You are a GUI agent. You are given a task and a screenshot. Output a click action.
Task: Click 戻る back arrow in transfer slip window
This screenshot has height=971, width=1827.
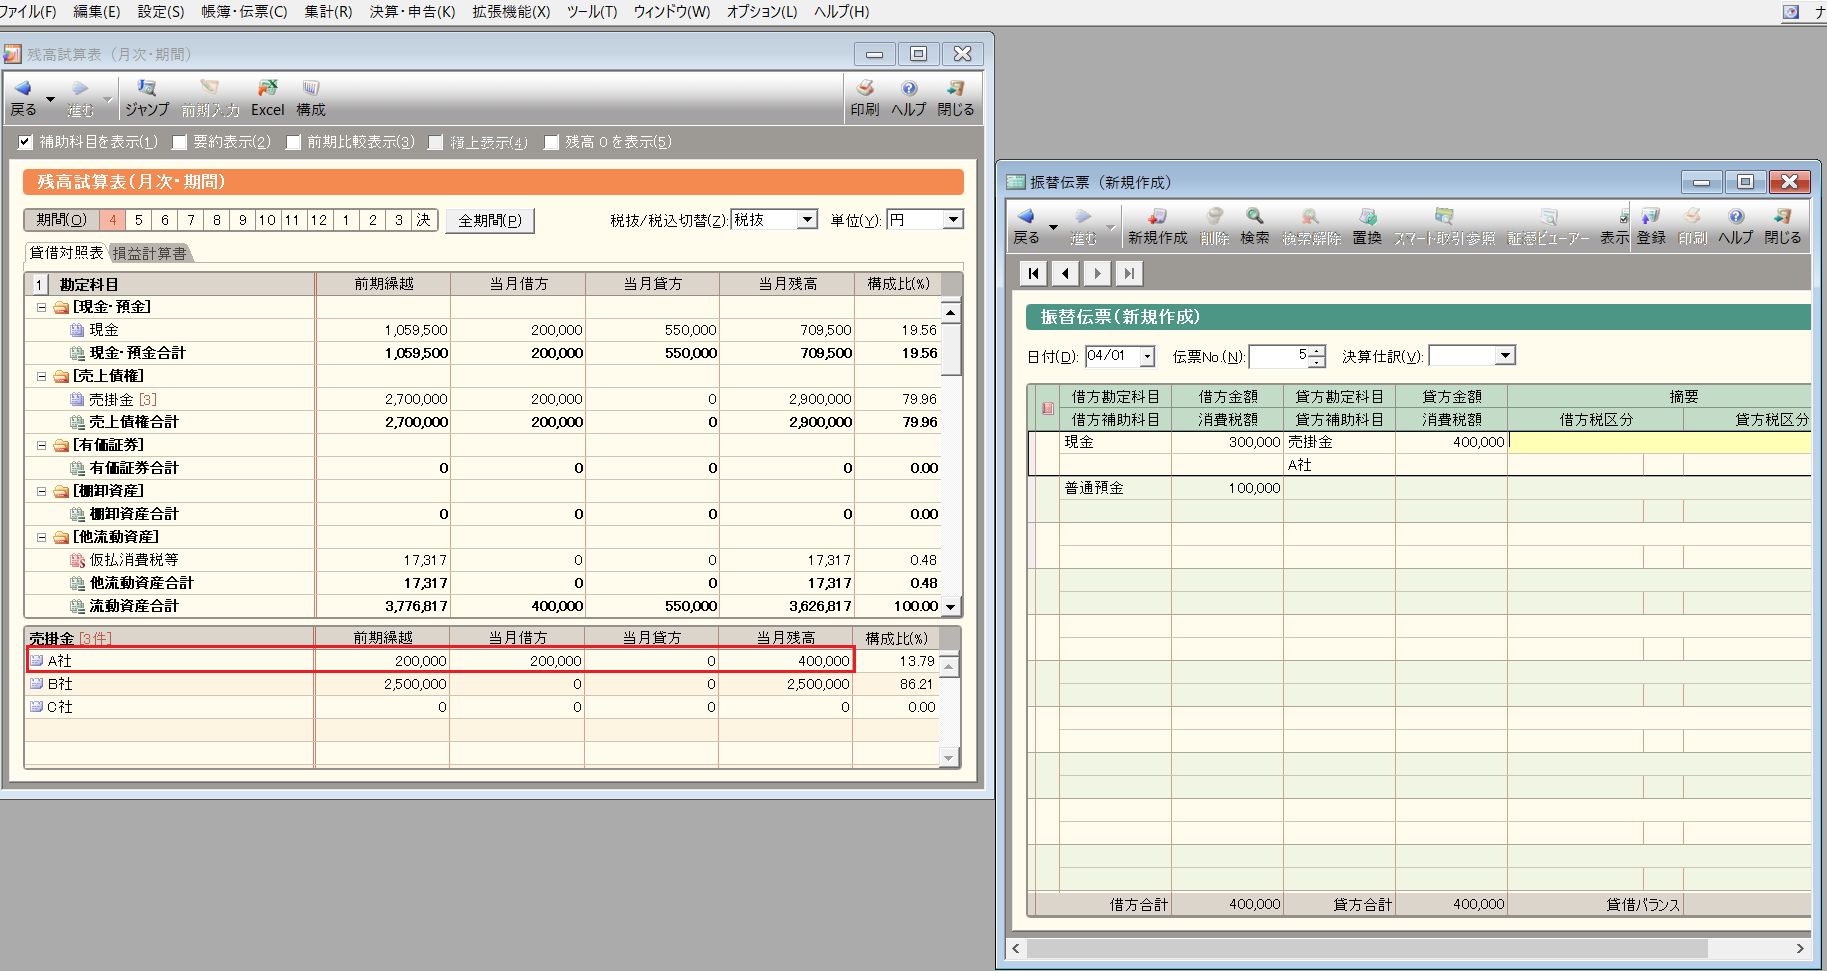tap(1026, 226)
